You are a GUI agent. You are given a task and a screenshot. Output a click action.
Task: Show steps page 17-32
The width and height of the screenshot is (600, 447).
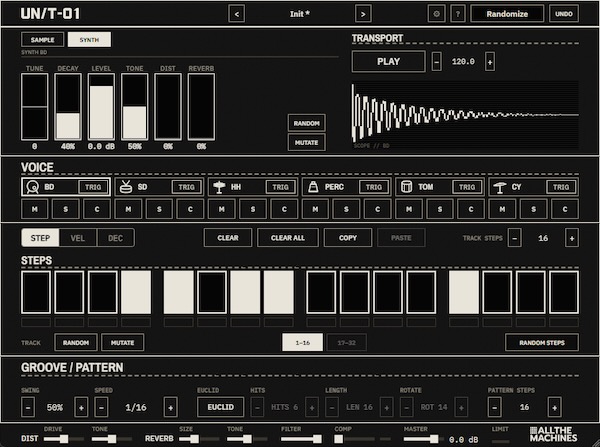(x=347, y=343)
